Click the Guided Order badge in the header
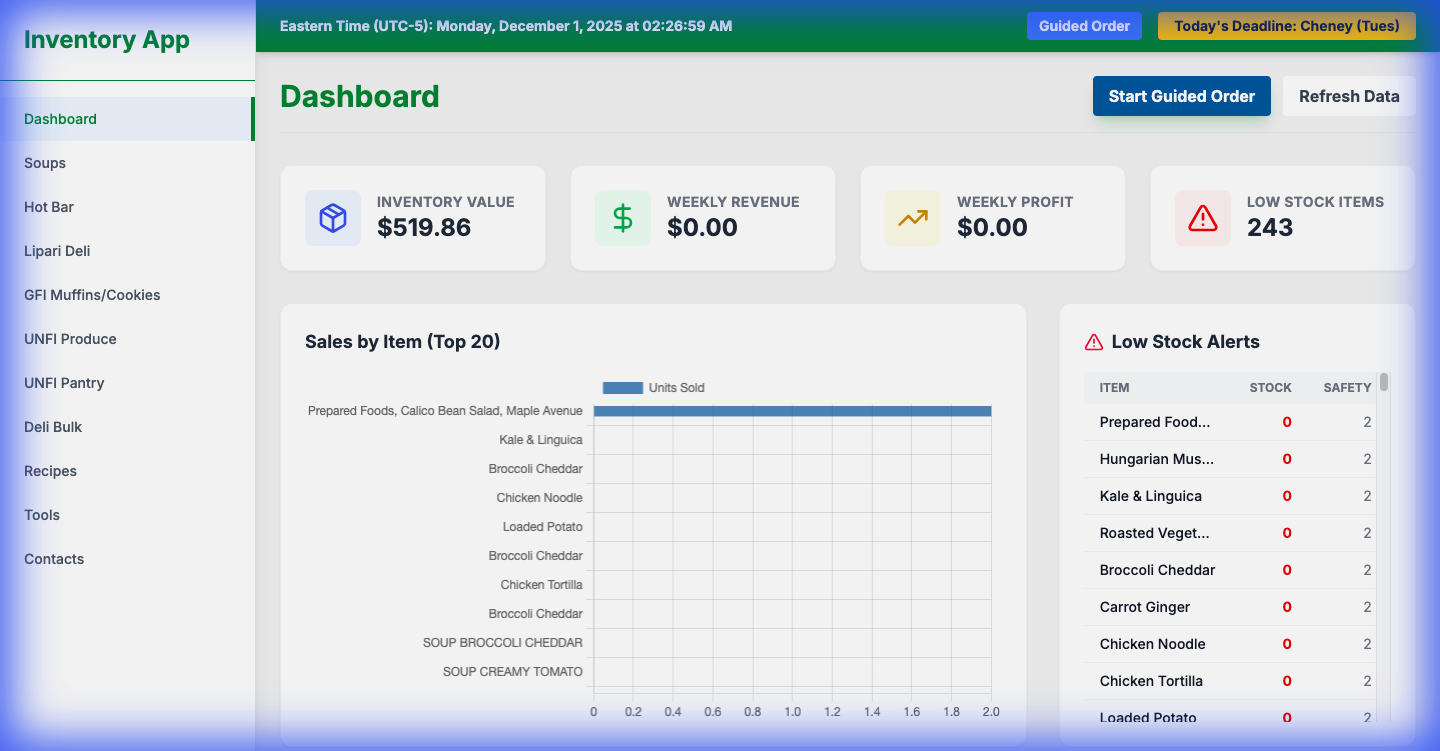Image resolution: width=1440 pixels, height=751 pixels. pos(1084,26)
